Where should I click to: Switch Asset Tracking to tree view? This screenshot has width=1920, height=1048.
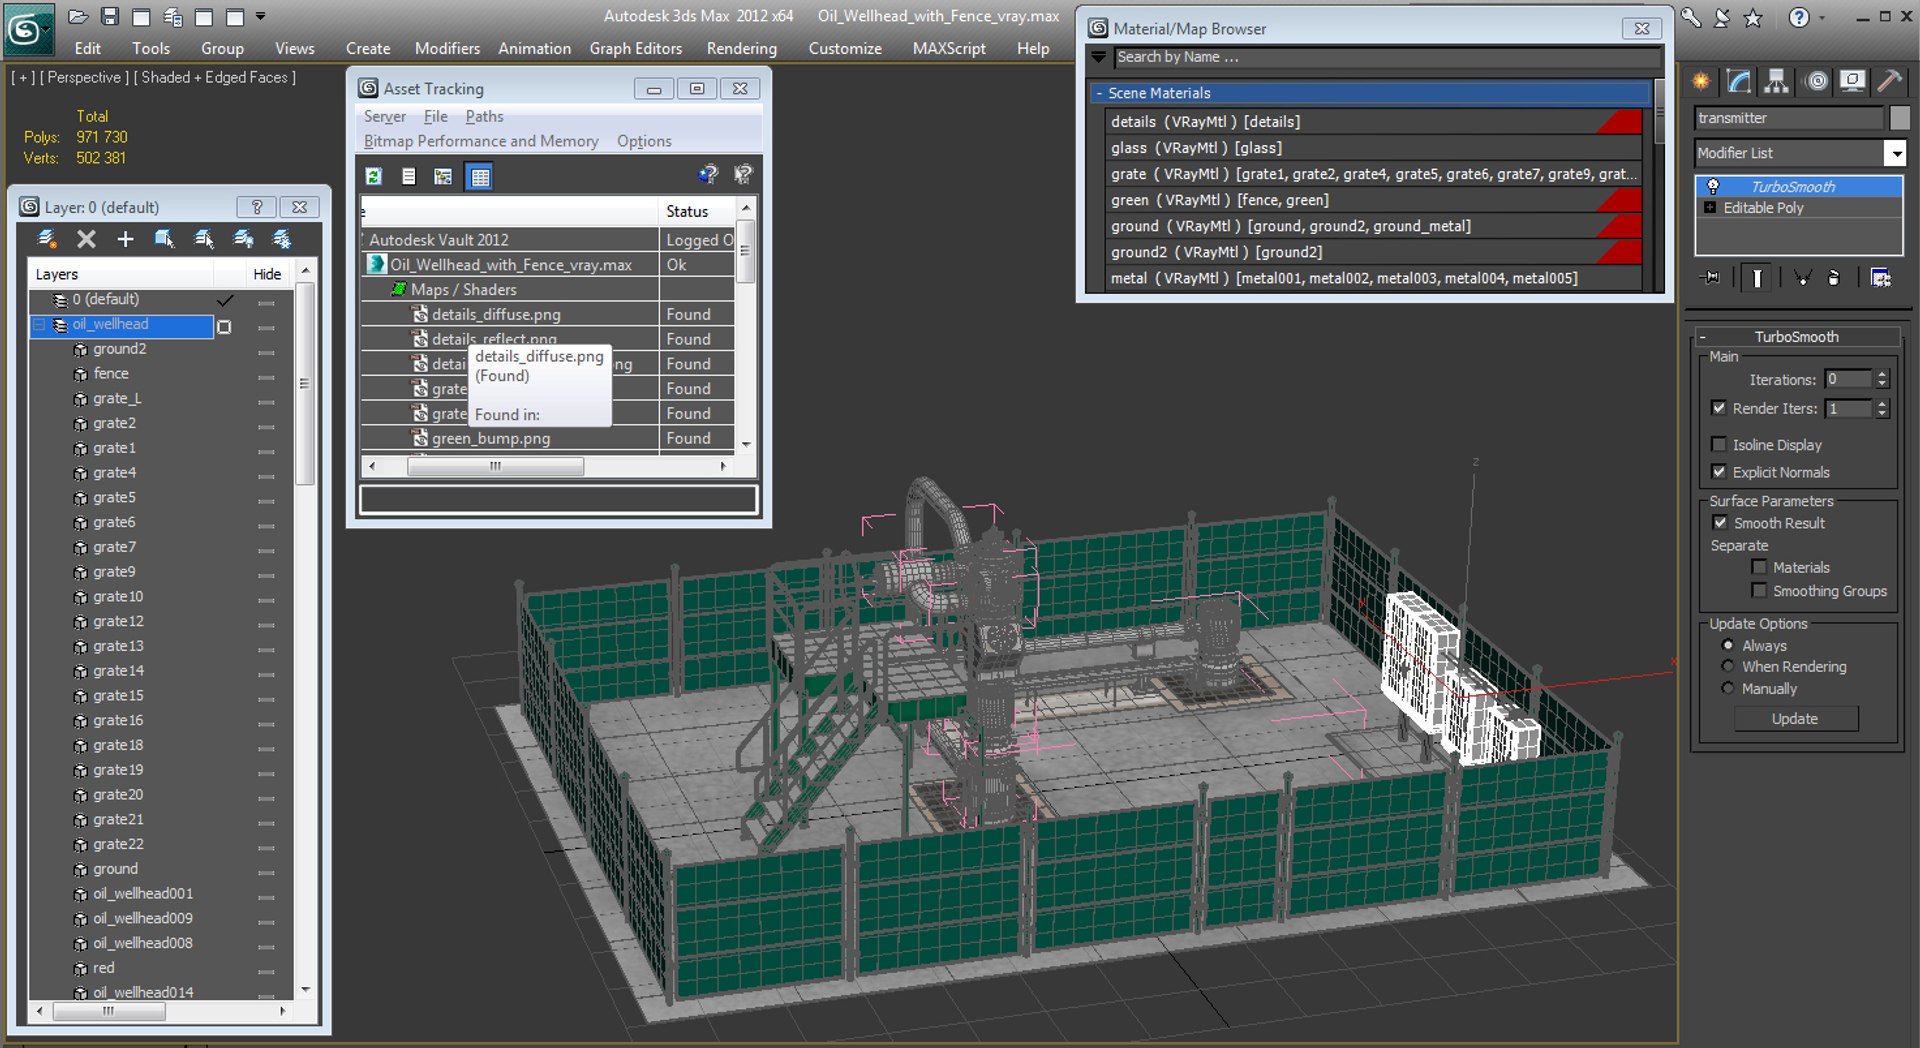443,177
